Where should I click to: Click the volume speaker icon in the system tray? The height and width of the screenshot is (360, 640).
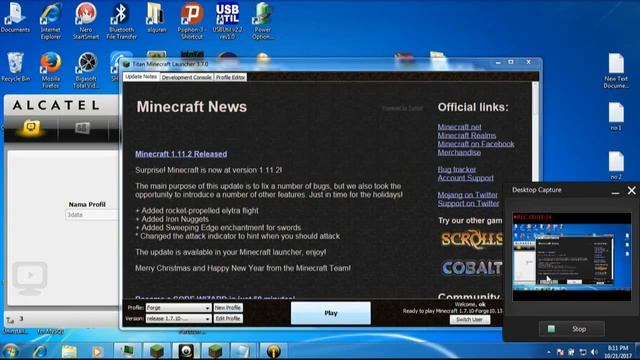point(594,352)
